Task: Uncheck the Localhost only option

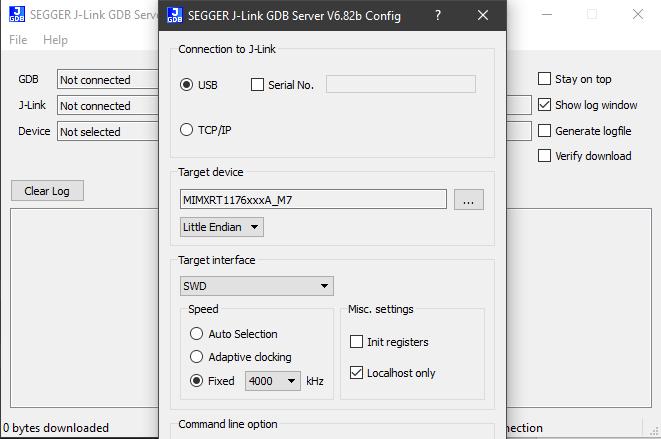Action: [x=357, y=373]
